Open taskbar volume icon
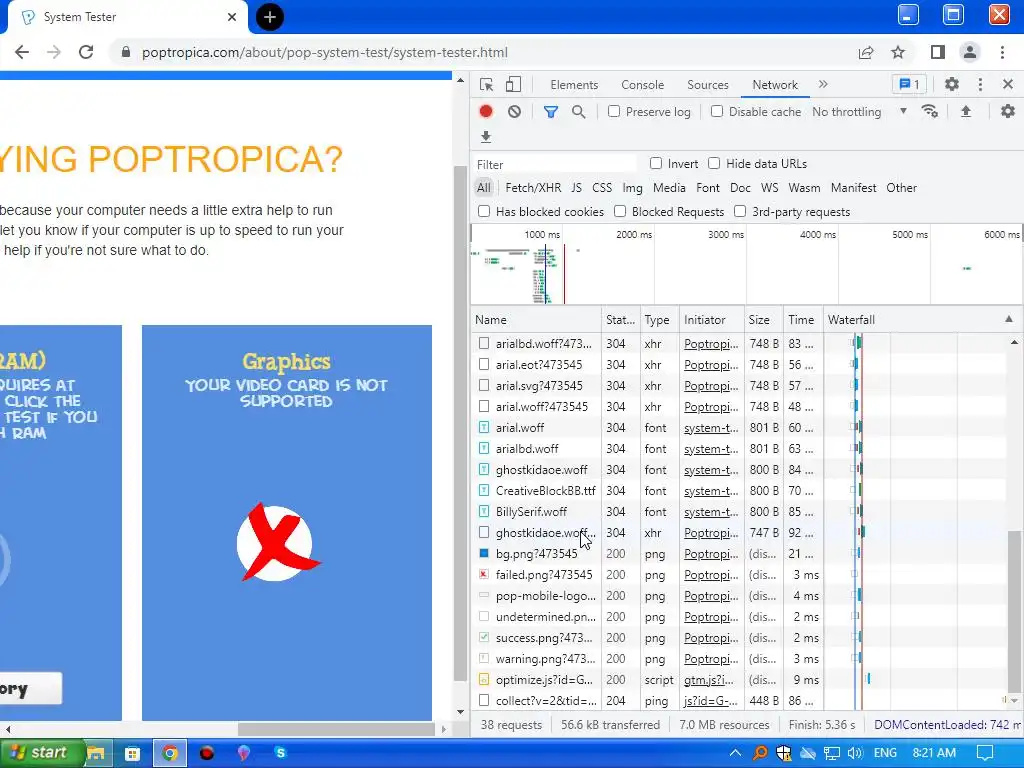The width and height of the screenshot is (1024, 768). pyautogui.click(x=855, y=753)
